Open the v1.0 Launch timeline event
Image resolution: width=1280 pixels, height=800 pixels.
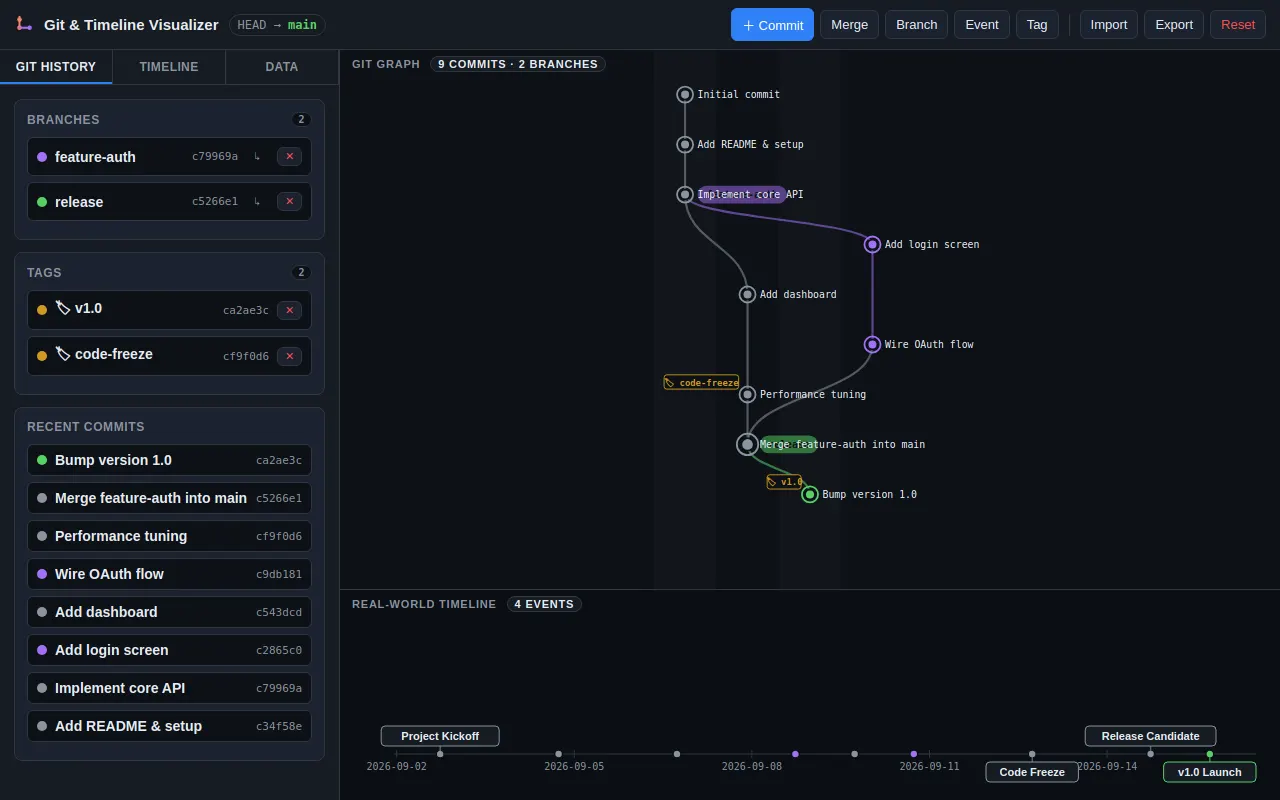tap(1209, 772)
